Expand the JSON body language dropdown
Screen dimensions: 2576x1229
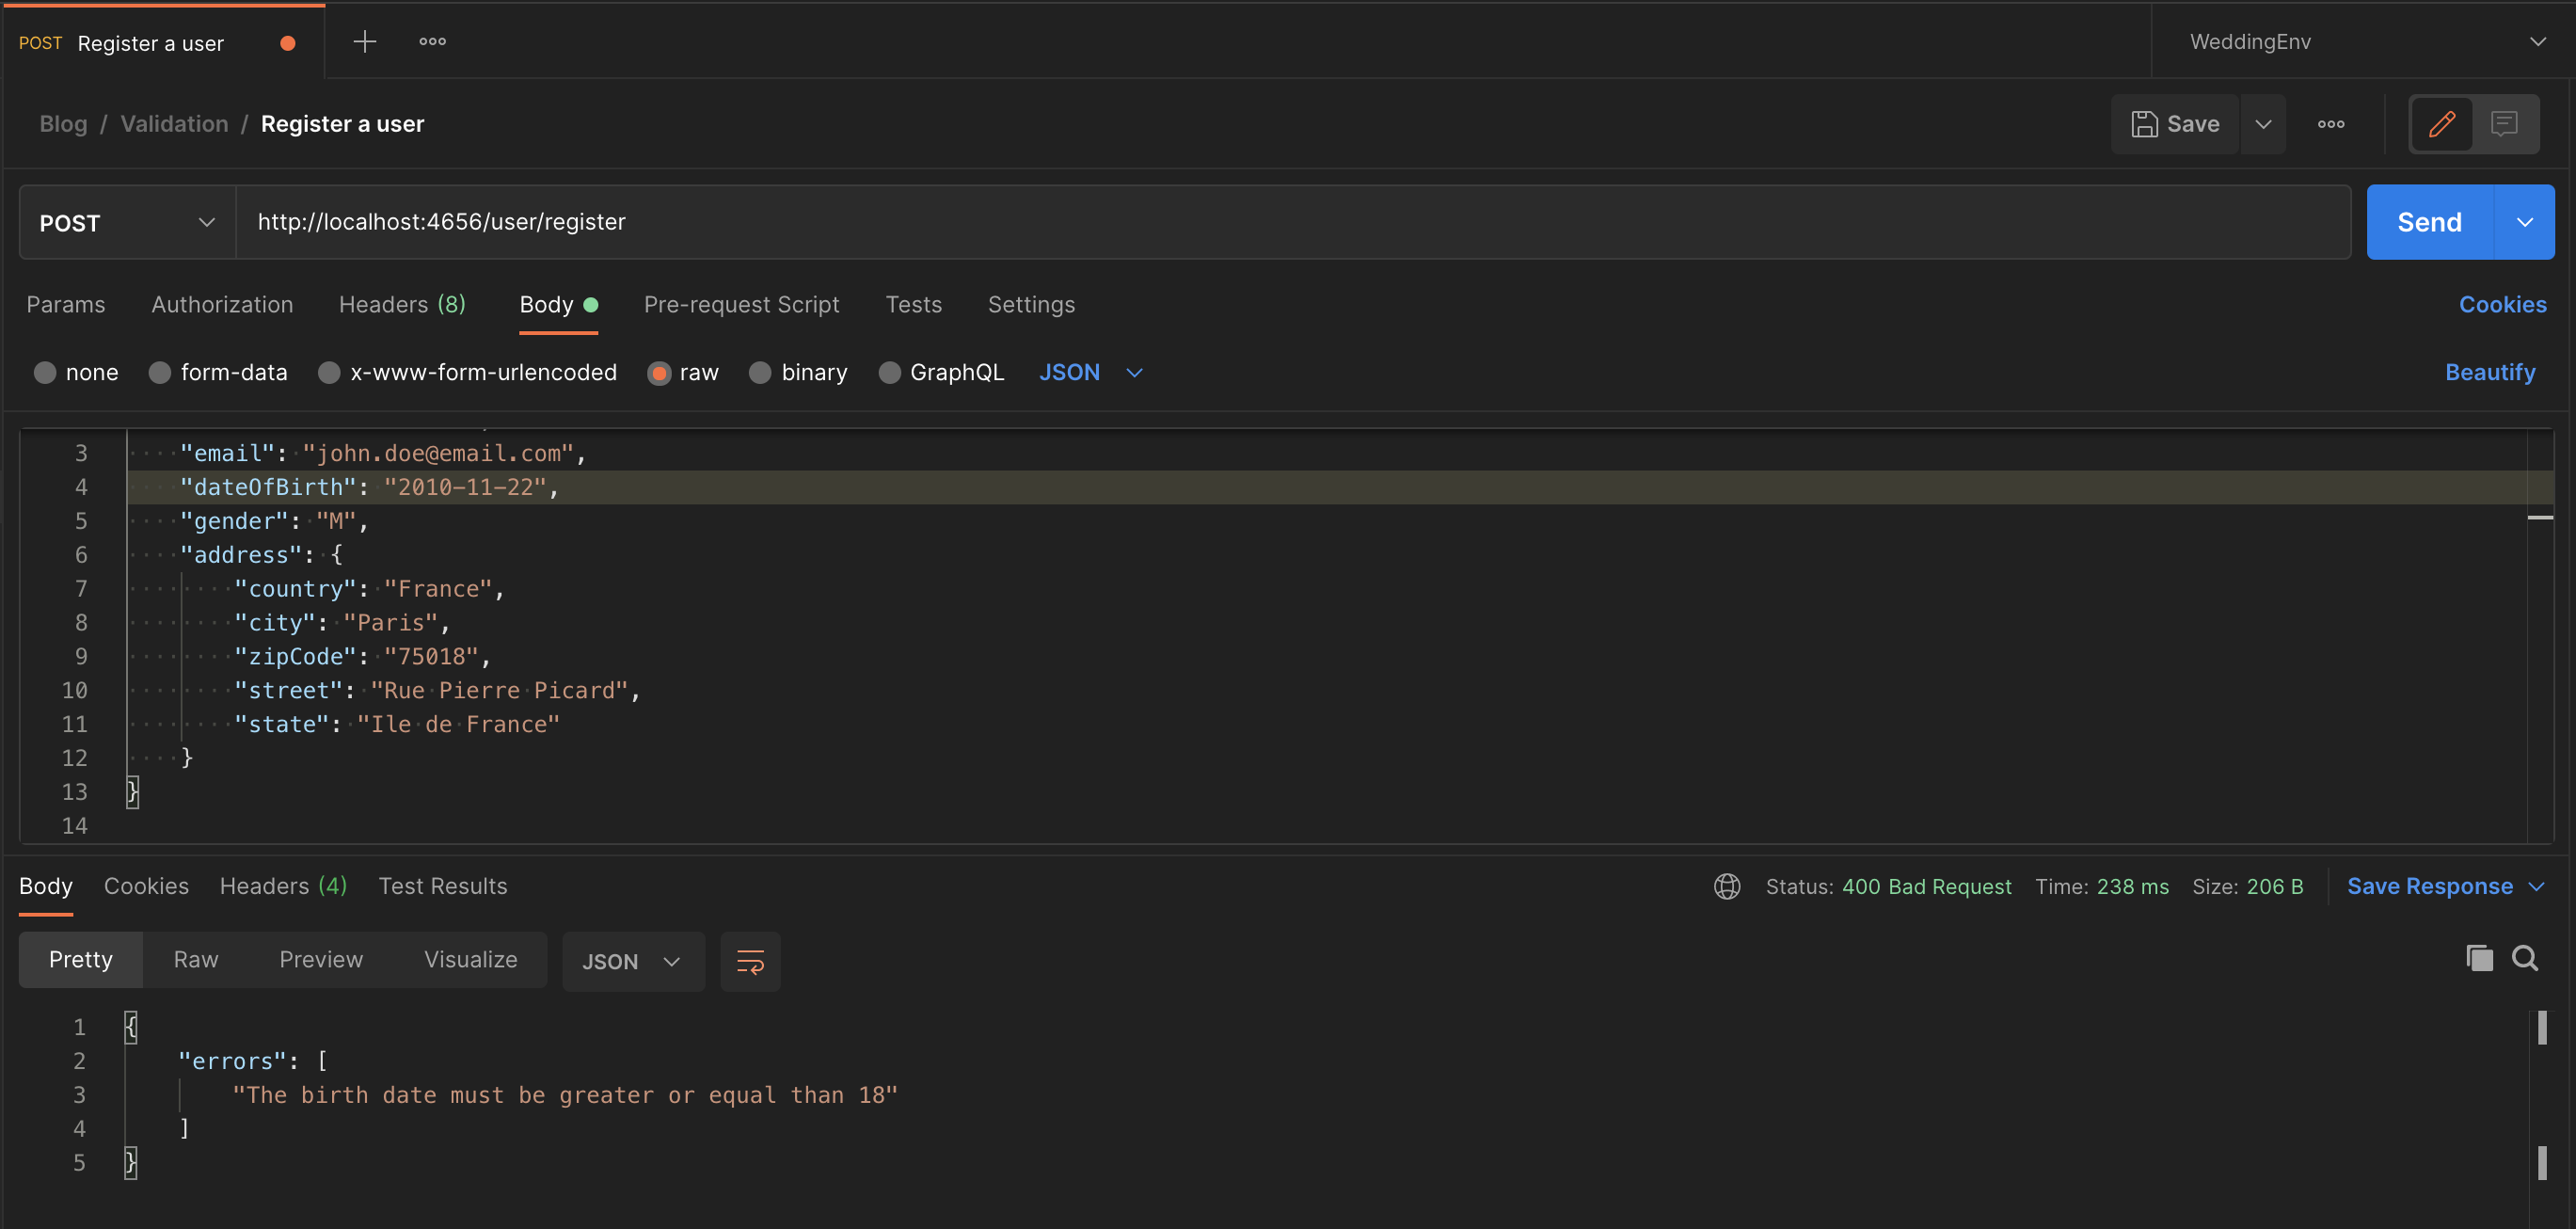click(x=1090, y=372)
